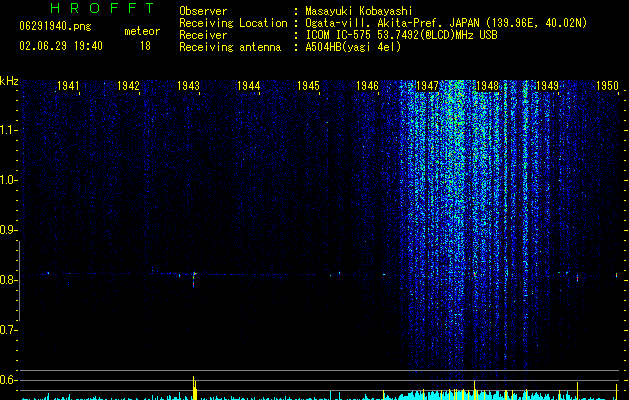Viewport: 629px width, 400px height.
Task: Click the strong meteor echo near 1943
Action: (x=194, y=279)
